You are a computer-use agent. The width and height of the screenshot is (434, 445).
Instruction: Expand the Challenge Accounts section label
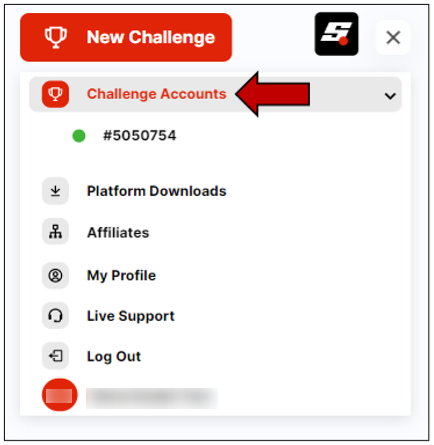(156, 94)
